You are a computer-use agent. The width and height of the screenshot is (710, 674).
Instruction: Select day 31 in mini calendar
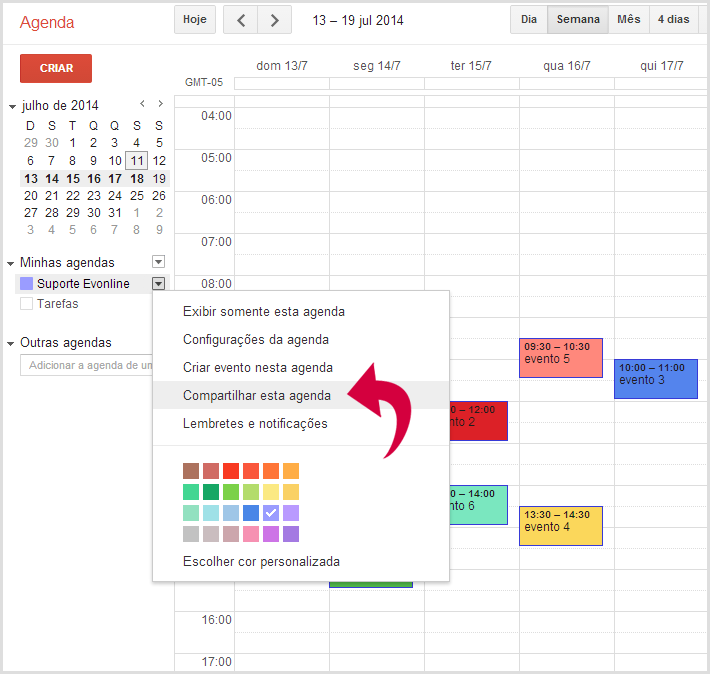[115, 213]
